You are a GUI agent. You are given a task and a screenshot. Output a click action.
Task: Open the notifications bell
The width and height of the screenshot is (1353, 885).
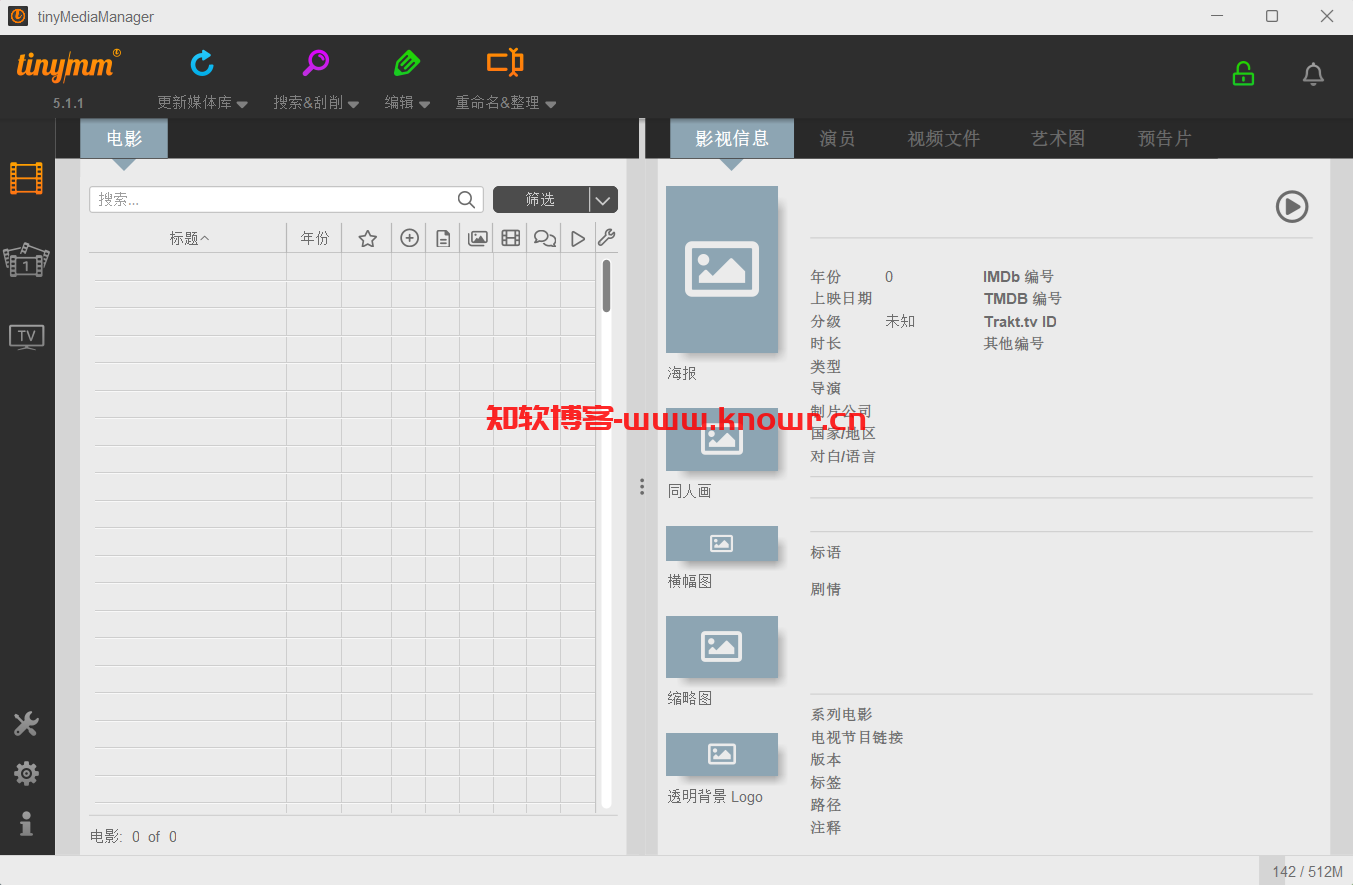pyautogui.click(x=1313, y=74)
